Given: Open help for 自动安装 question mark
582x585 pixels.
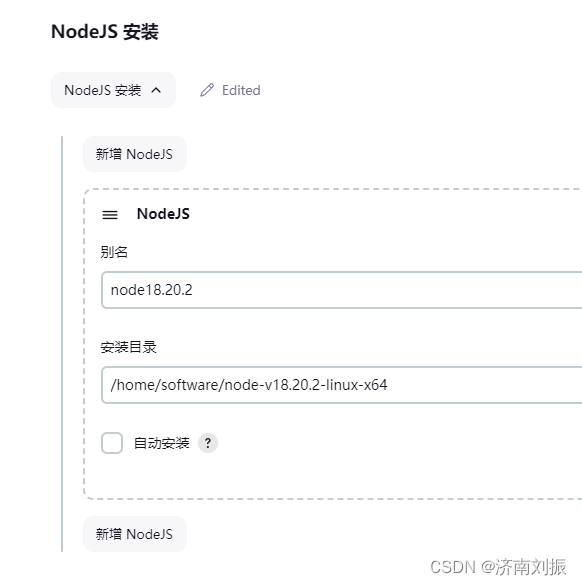Looking at the screenshot, I should 208,443.
